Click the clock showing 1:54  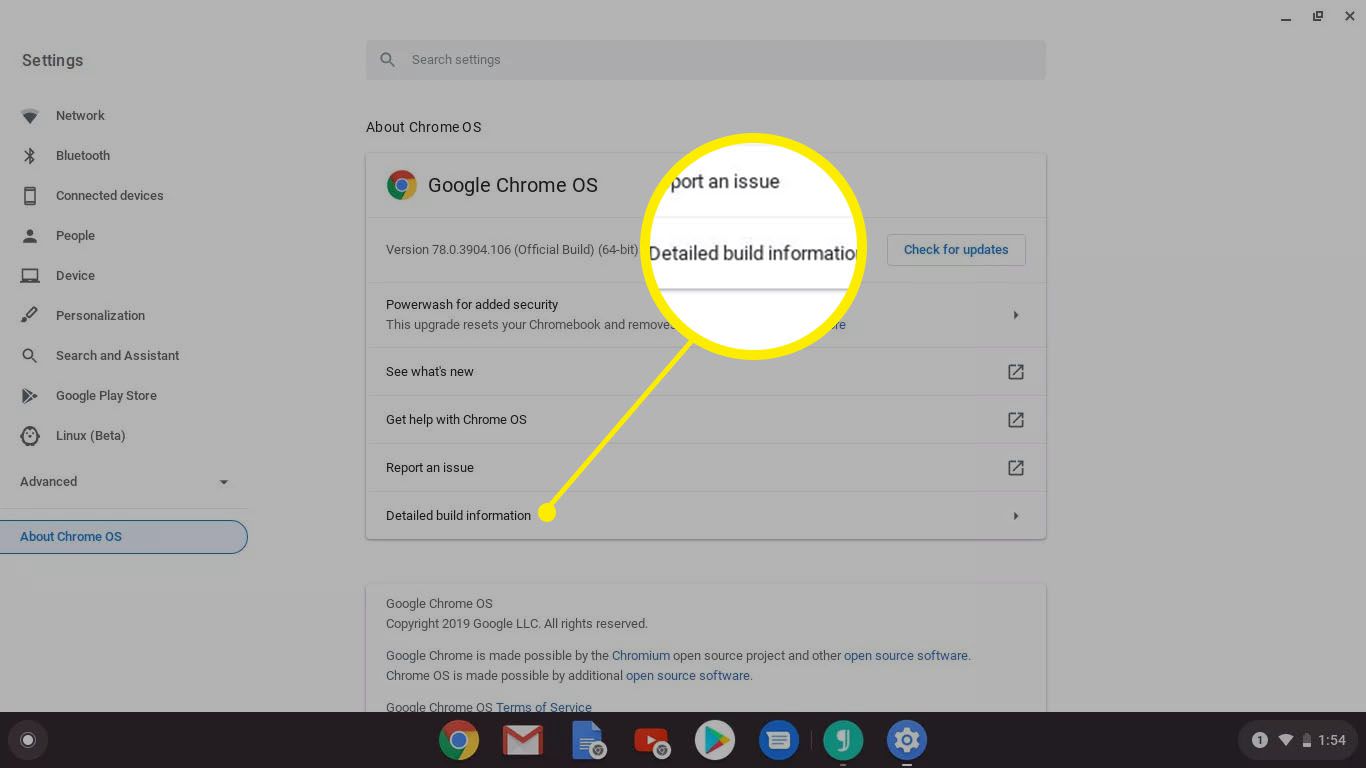coord(1332,740)
